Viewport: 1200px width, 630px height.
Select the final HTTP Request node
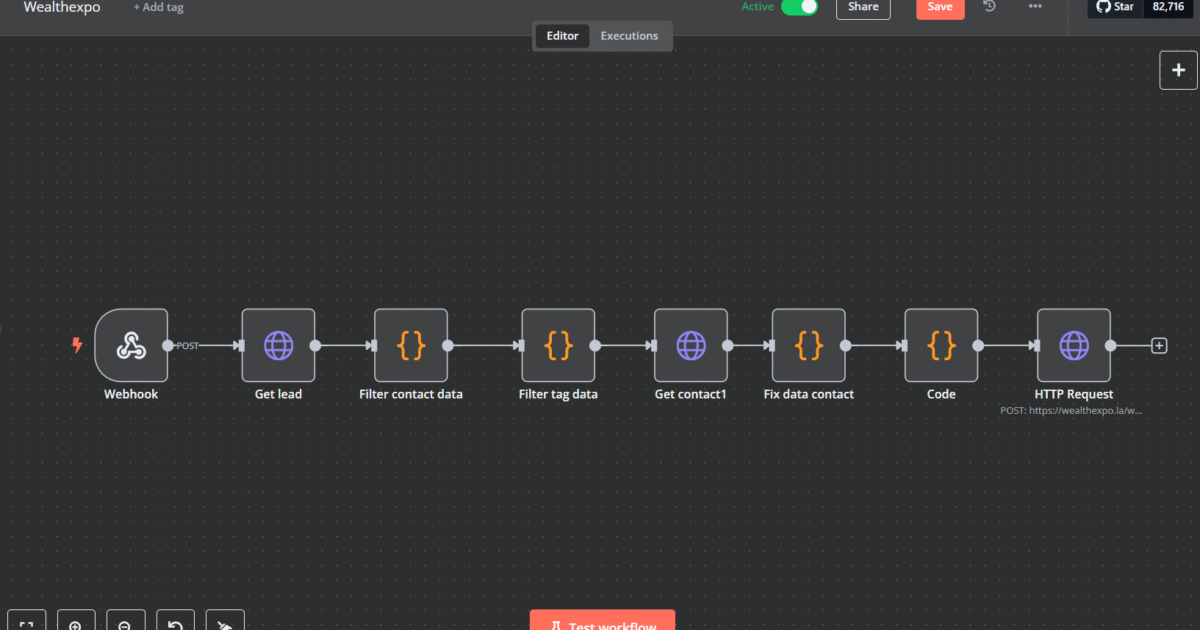coord(1074,345)
